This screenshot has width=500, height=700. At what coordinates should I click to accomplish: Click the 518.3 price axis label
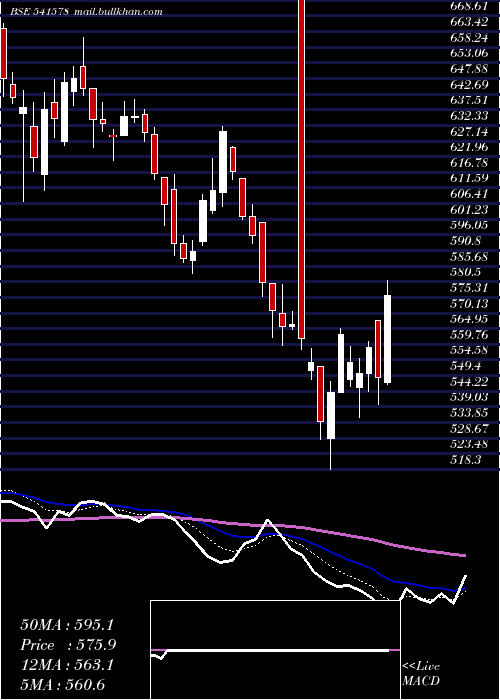tap(466, 459)
